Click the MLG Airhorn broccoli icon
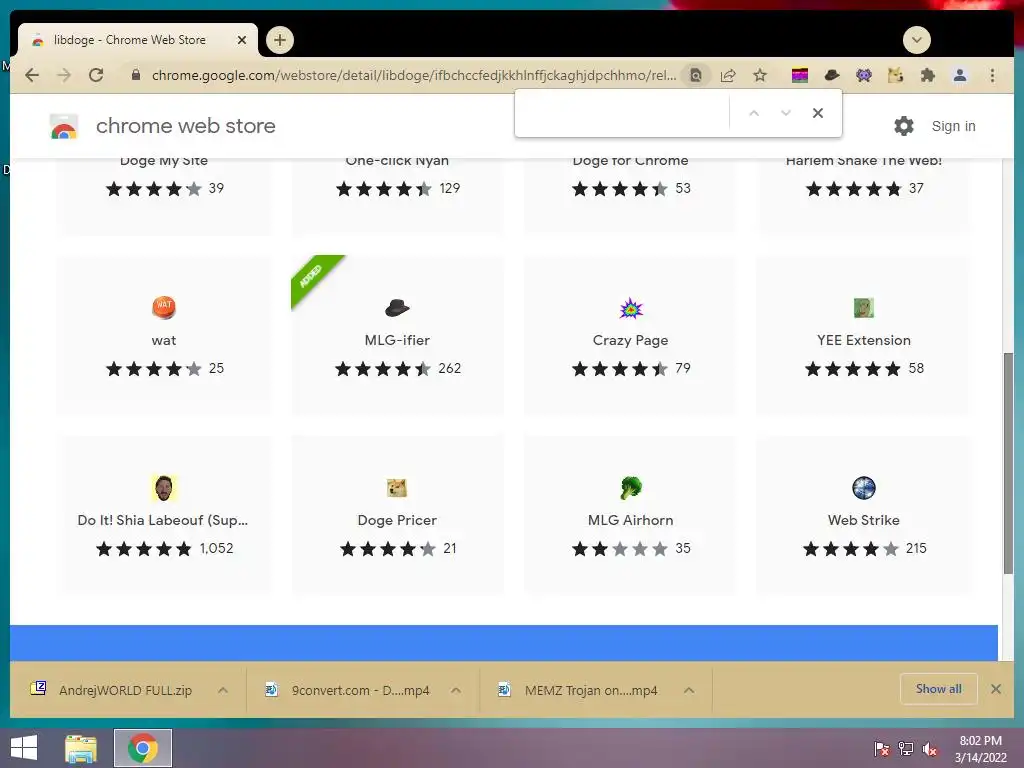1024x768 pixels. (631, 488)
